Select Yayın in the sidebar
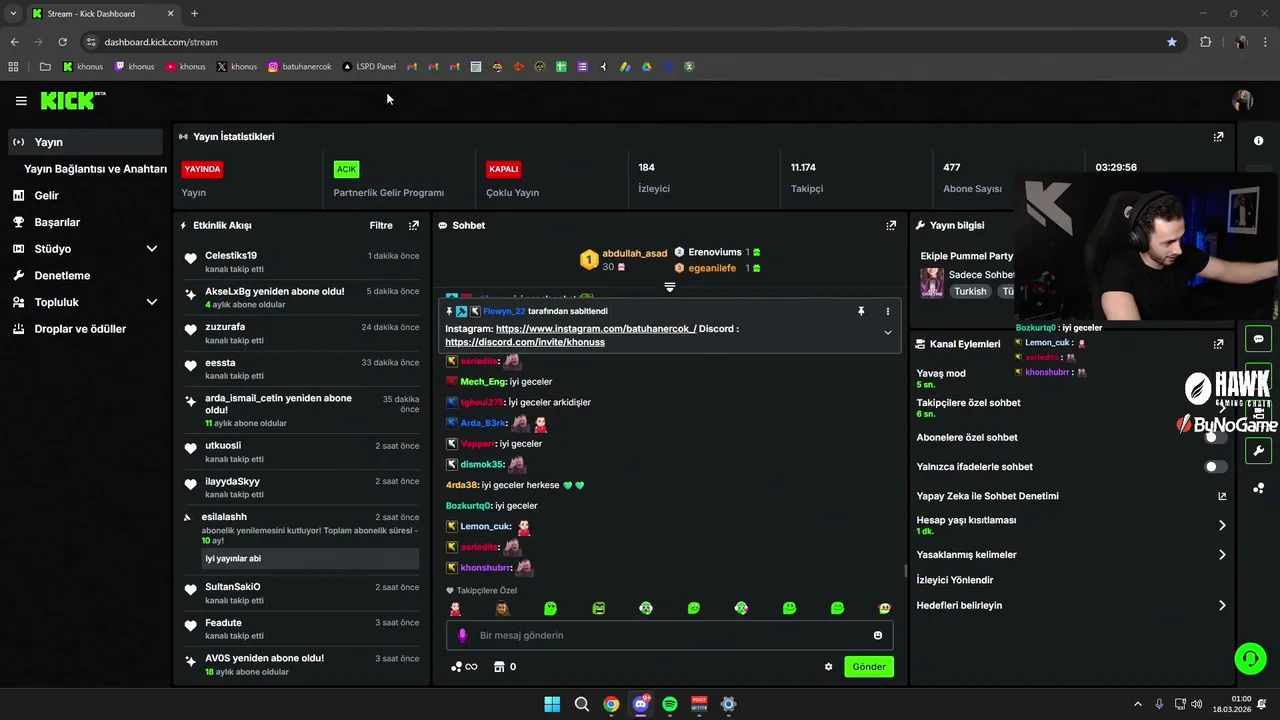 (85, 142)
